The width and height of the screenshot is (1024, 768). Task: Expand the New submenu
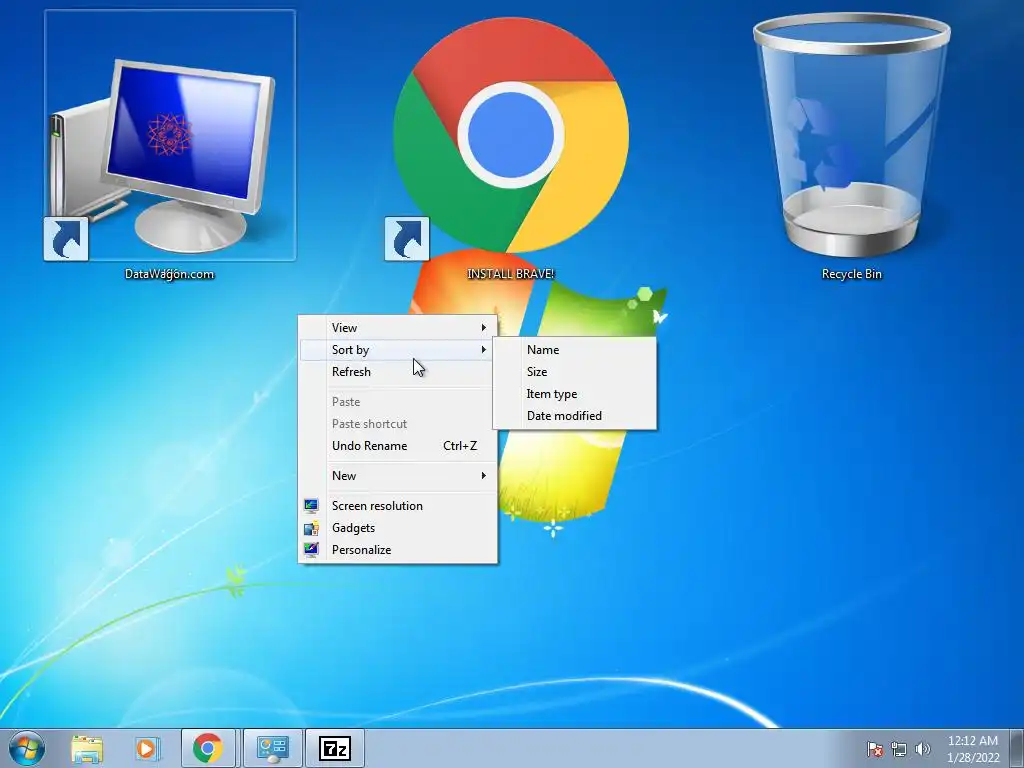[x=398, y=475]
